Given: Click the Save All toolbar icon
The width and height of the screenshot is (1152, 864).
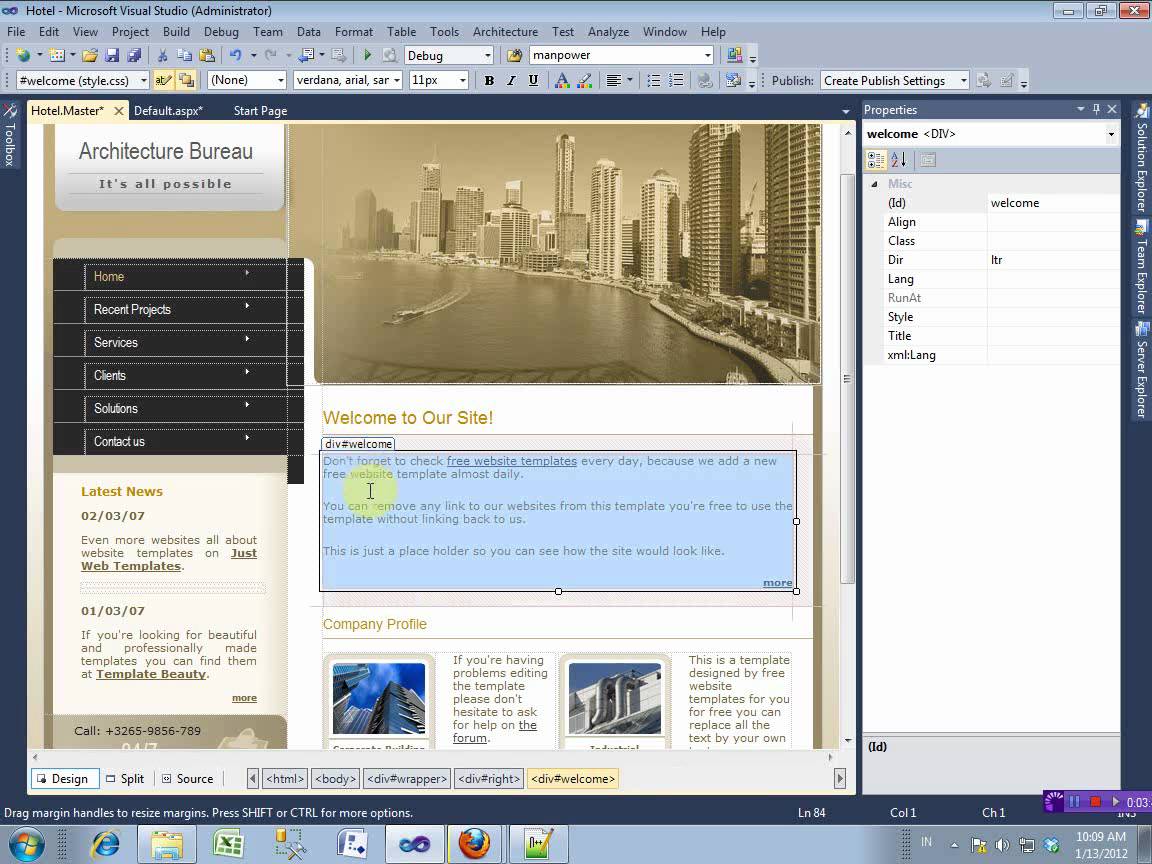Looking at the screenshot, I should pos(134,56).
